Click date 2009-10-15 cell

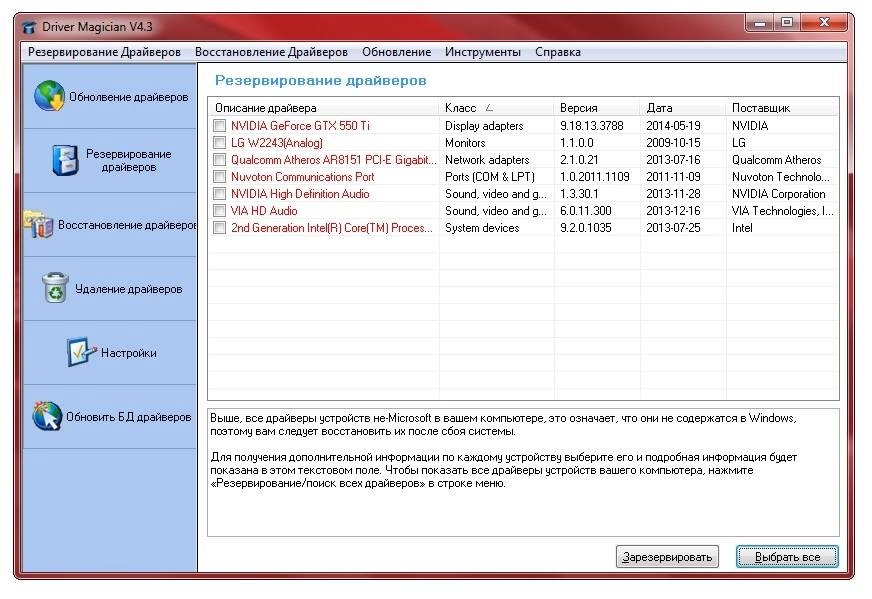click(x=673, y=143)
